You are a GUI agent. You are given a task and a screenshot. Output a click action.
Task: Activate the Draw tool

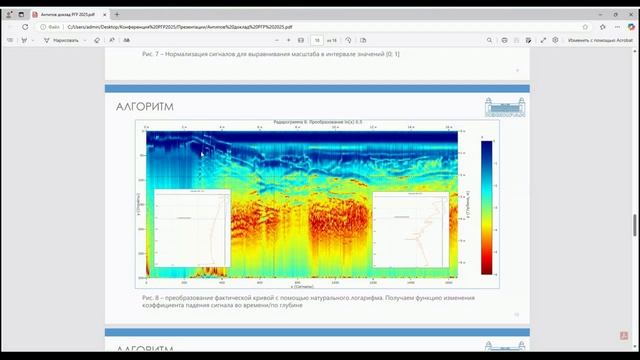click(61, 40)
